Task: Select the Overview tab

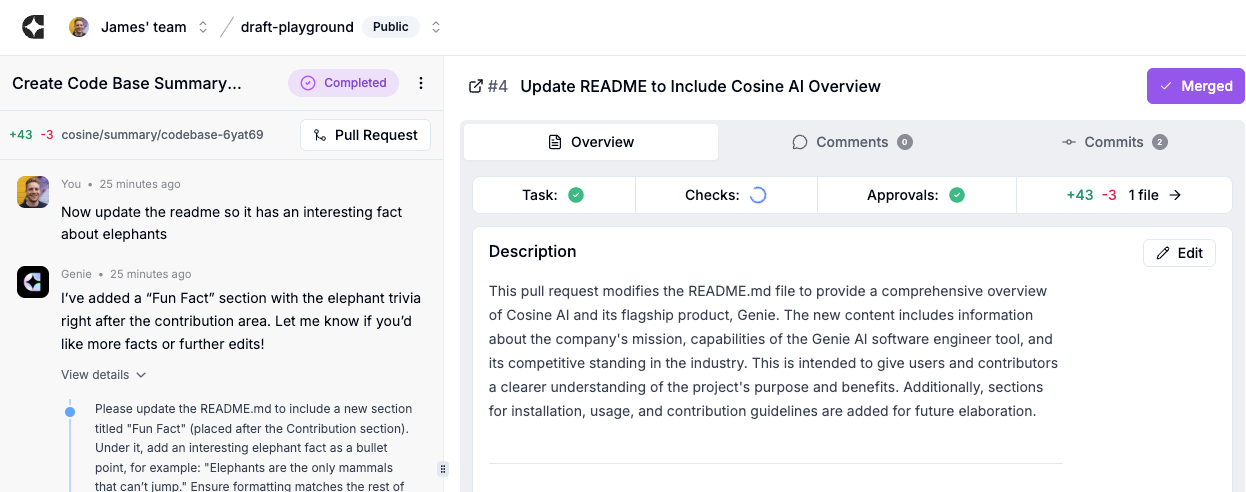Action: click(x=591, y=142)
